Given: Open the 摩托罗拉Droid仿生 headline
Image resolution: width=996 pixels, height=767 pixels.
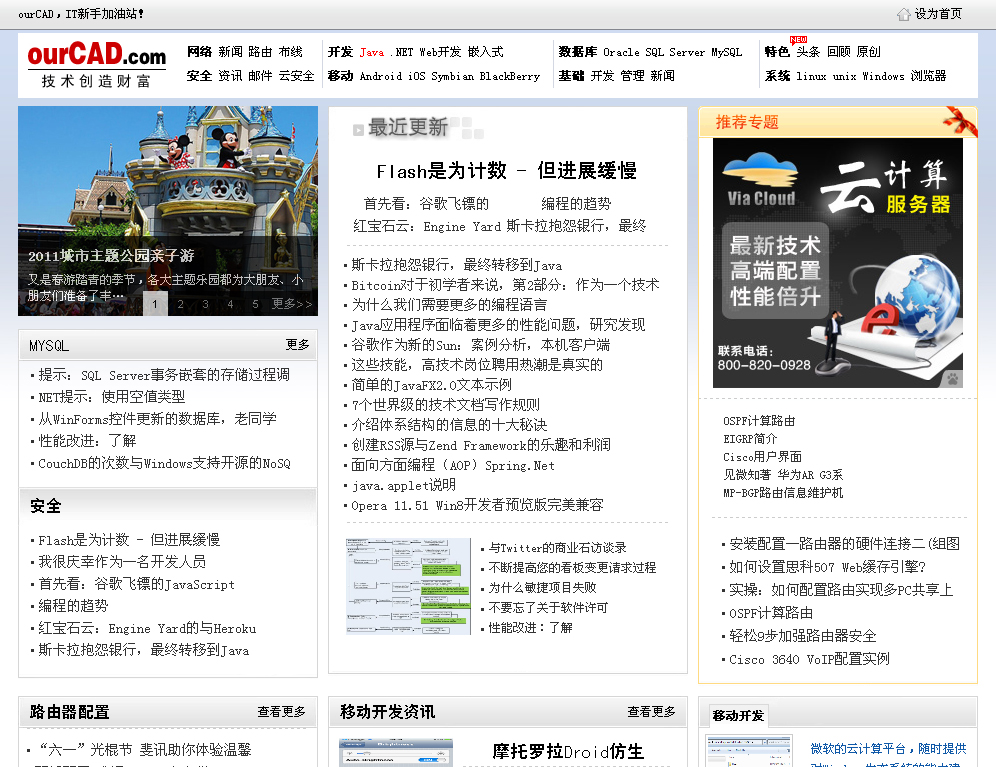Looking at the screenshot, I should (568, 752).
